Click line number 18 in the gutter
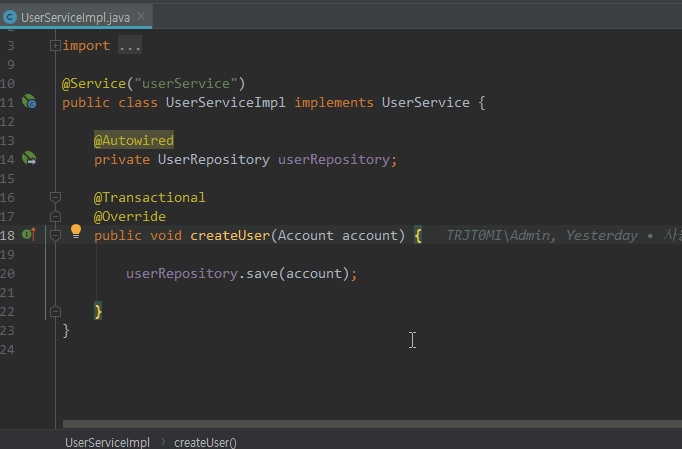The height and width of the screenshot is (449, 682). coord(7,235)
